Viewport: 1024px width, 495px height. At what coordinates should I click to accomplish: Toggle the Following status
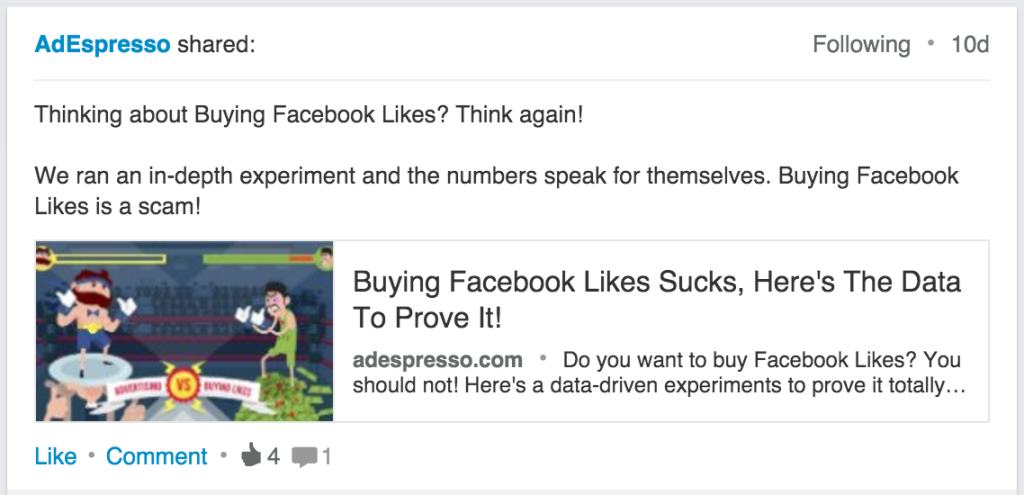861,44
